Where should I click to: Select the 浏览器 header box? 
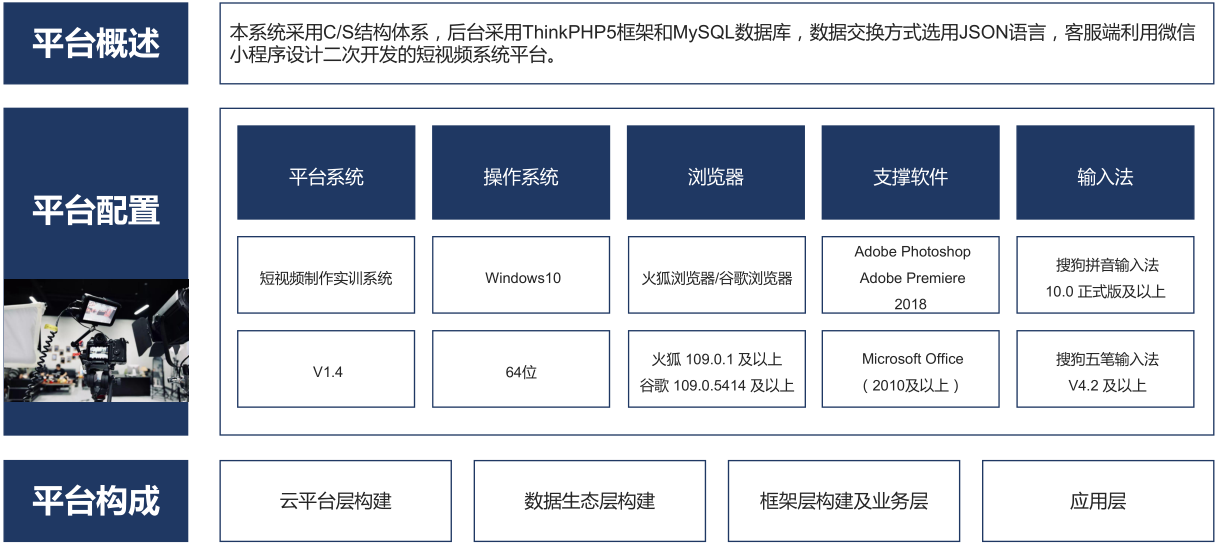click(x=716, y=172)
